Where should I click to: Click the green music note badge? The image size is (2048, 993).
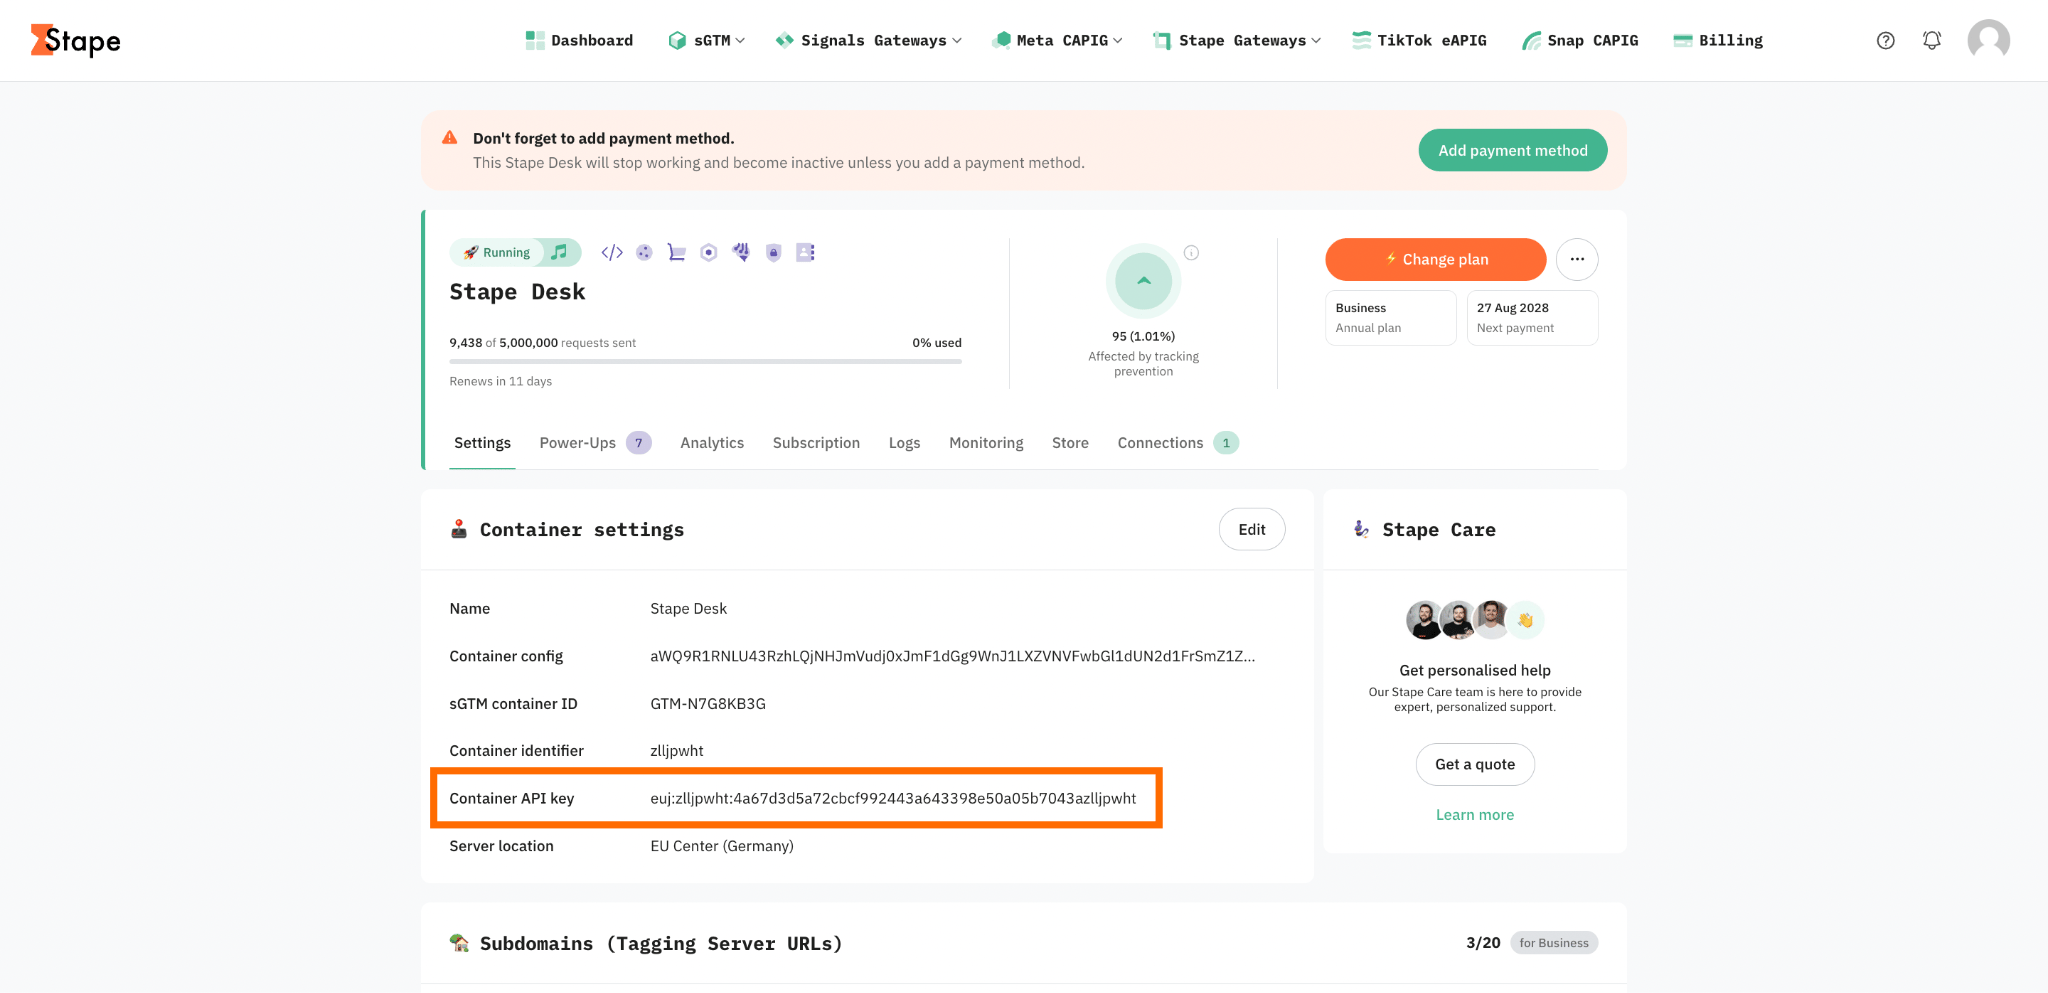(560, 252)
